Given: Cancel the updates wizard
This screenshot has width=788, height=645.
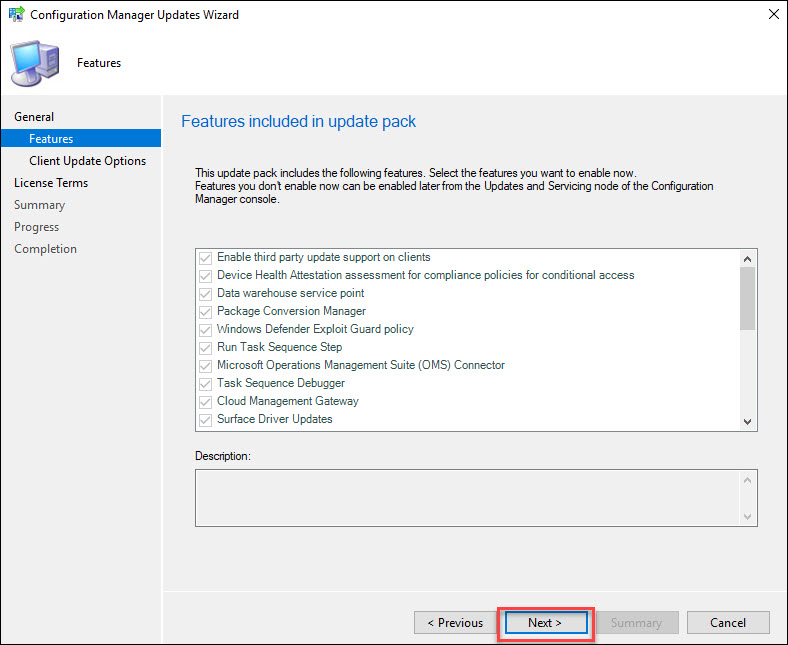Looking at the screenshot, I should 728,623.
